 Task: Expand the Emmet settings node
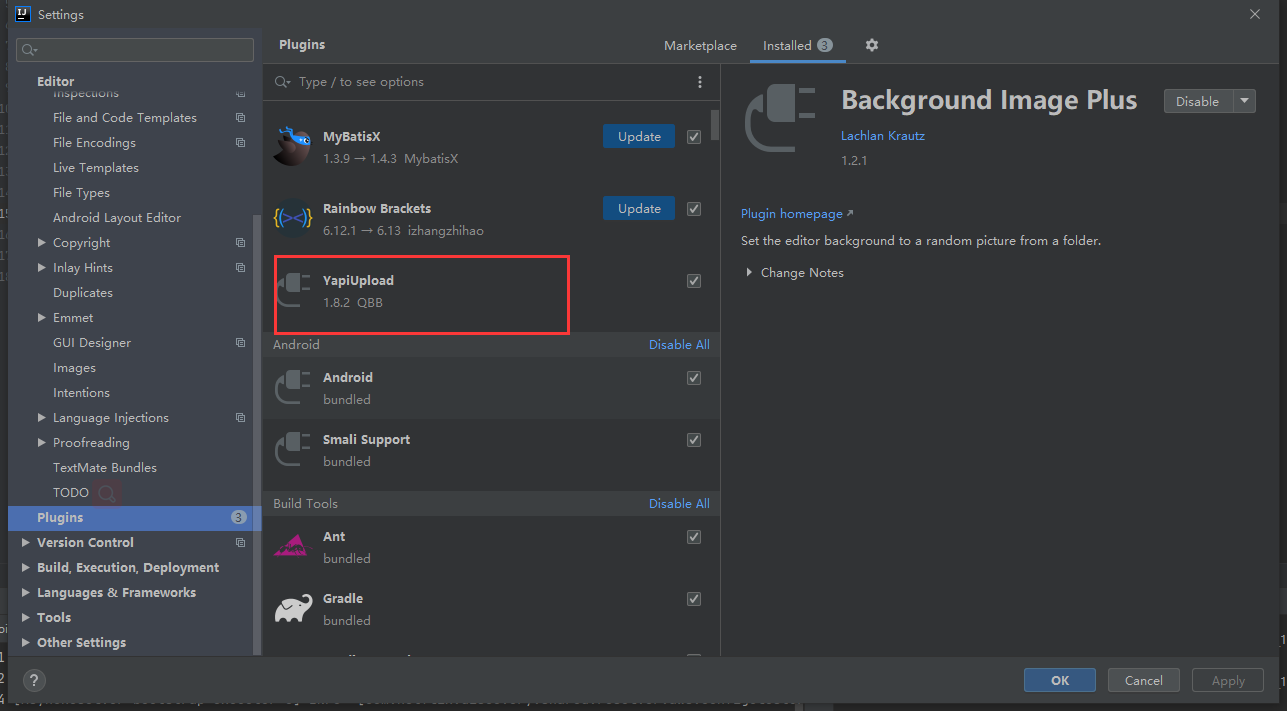pos(42,318)
